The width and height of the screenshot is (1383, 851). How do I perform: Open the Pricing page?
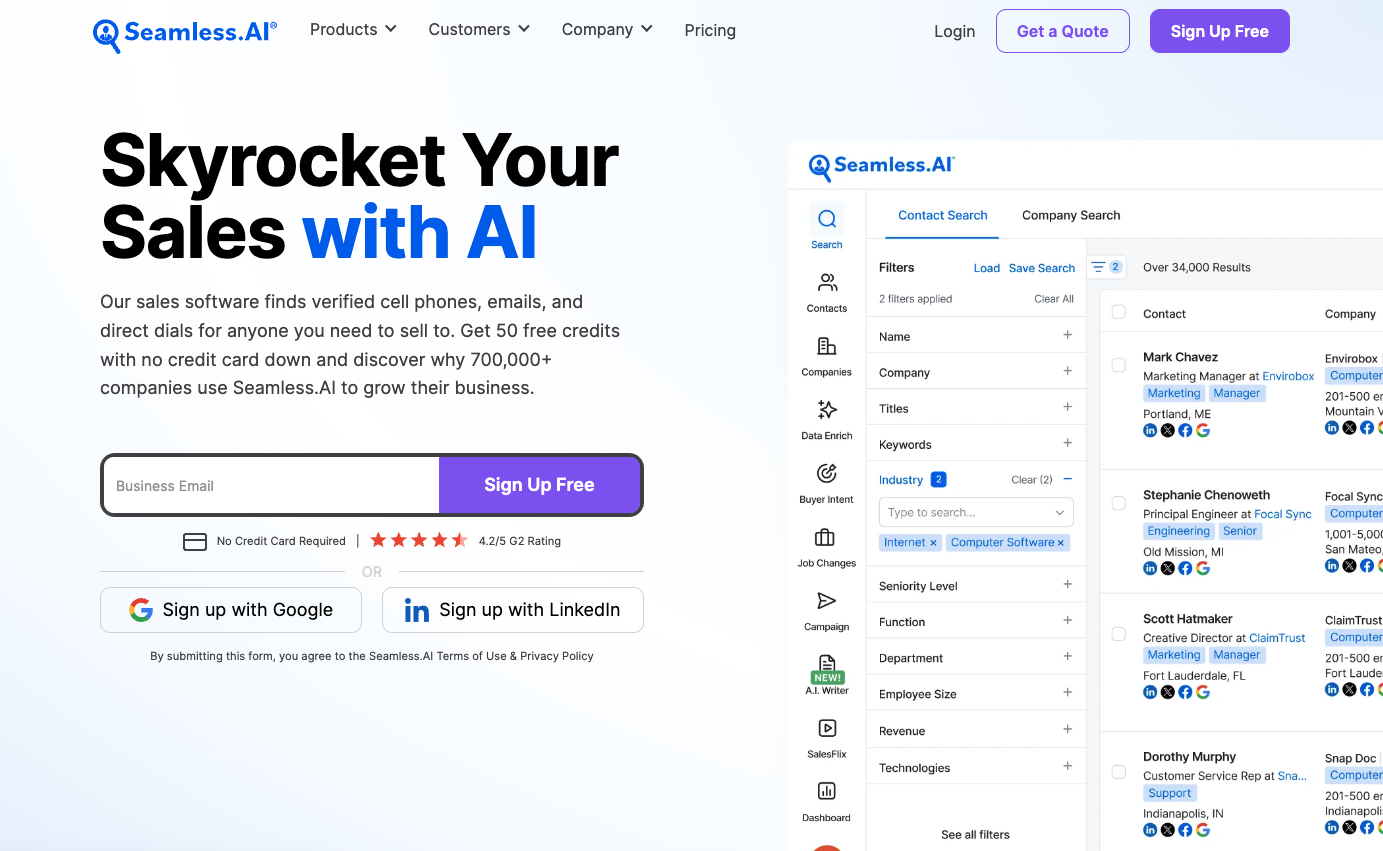pos(710,30)
